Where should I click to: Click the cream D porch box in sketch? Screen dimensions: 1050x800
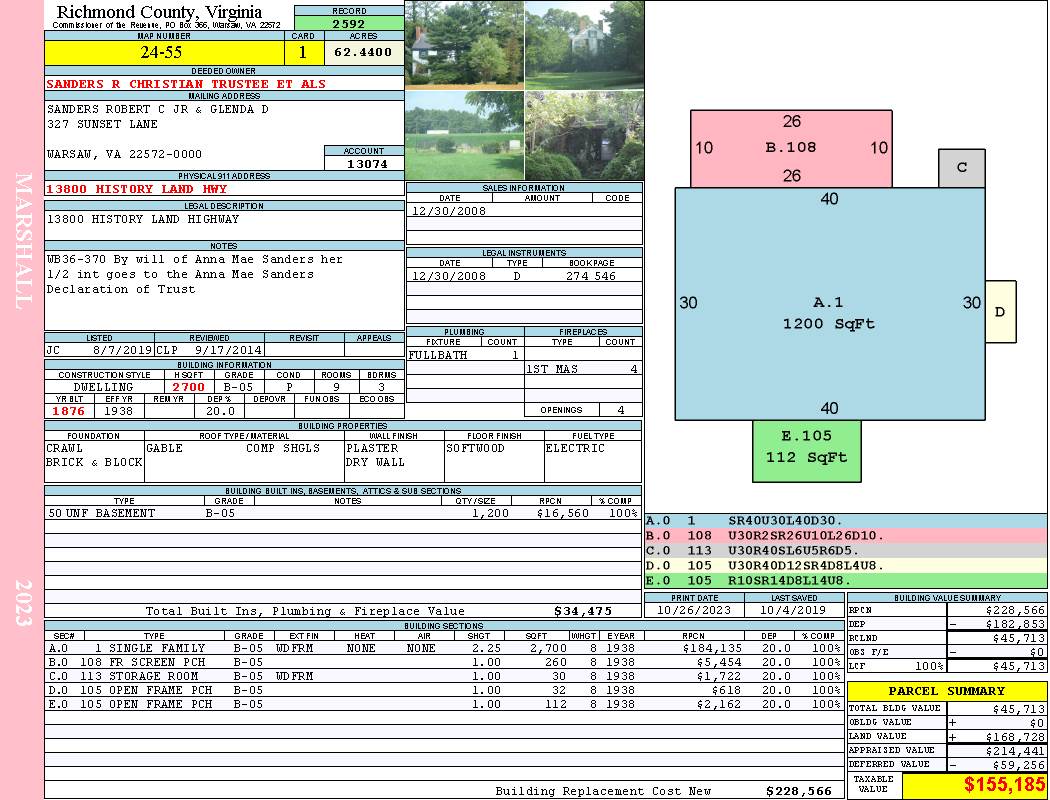tap(1000, 312)
